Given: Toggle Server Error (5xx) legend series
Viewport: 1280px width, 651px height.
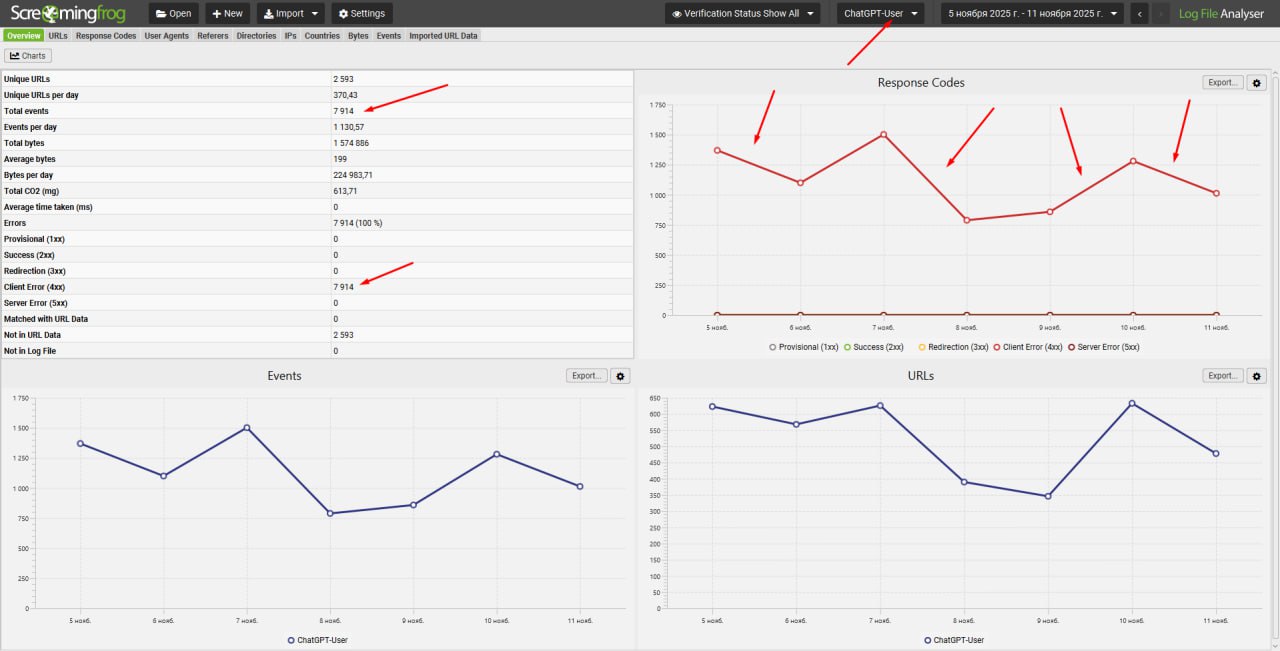Looking at the screenshot, I should point(1103,347).
